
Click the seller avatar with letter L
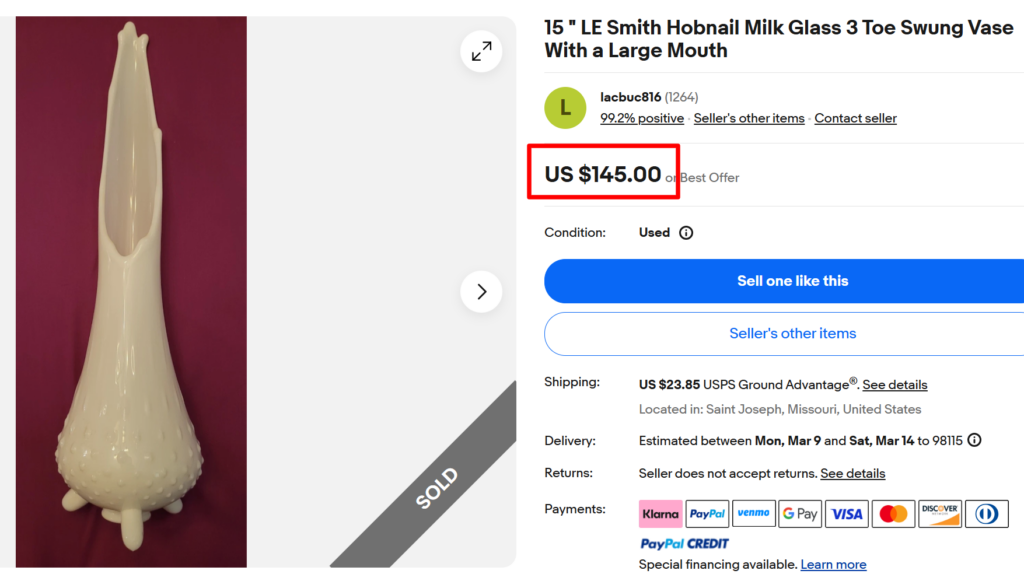point(565,108)
